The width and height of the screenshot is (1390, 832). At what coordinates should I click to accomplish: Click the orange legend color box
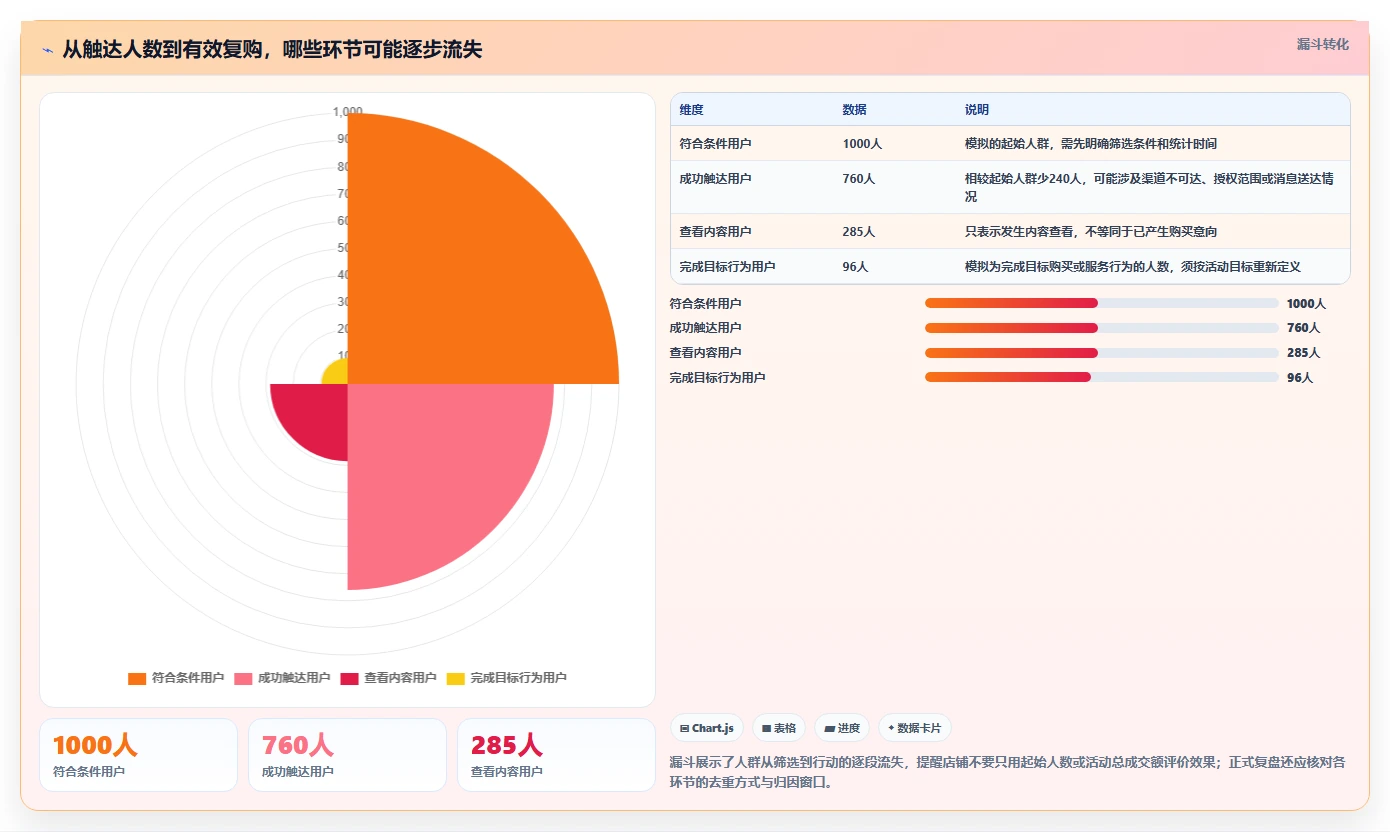[137, 678]
